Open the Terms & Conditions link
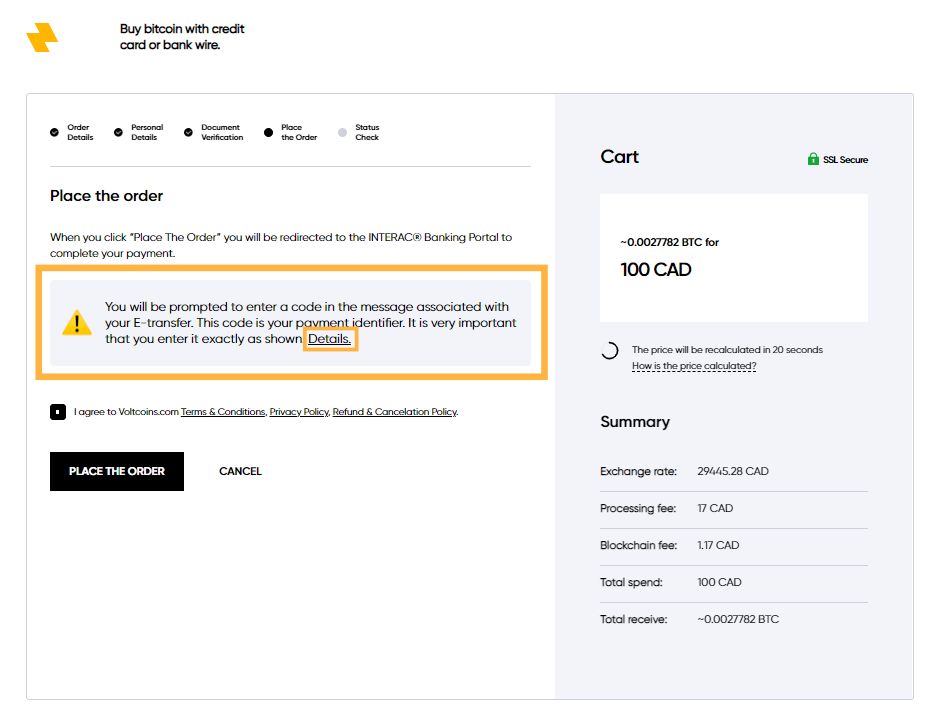The image size is (925, 708). pos(223,412)
